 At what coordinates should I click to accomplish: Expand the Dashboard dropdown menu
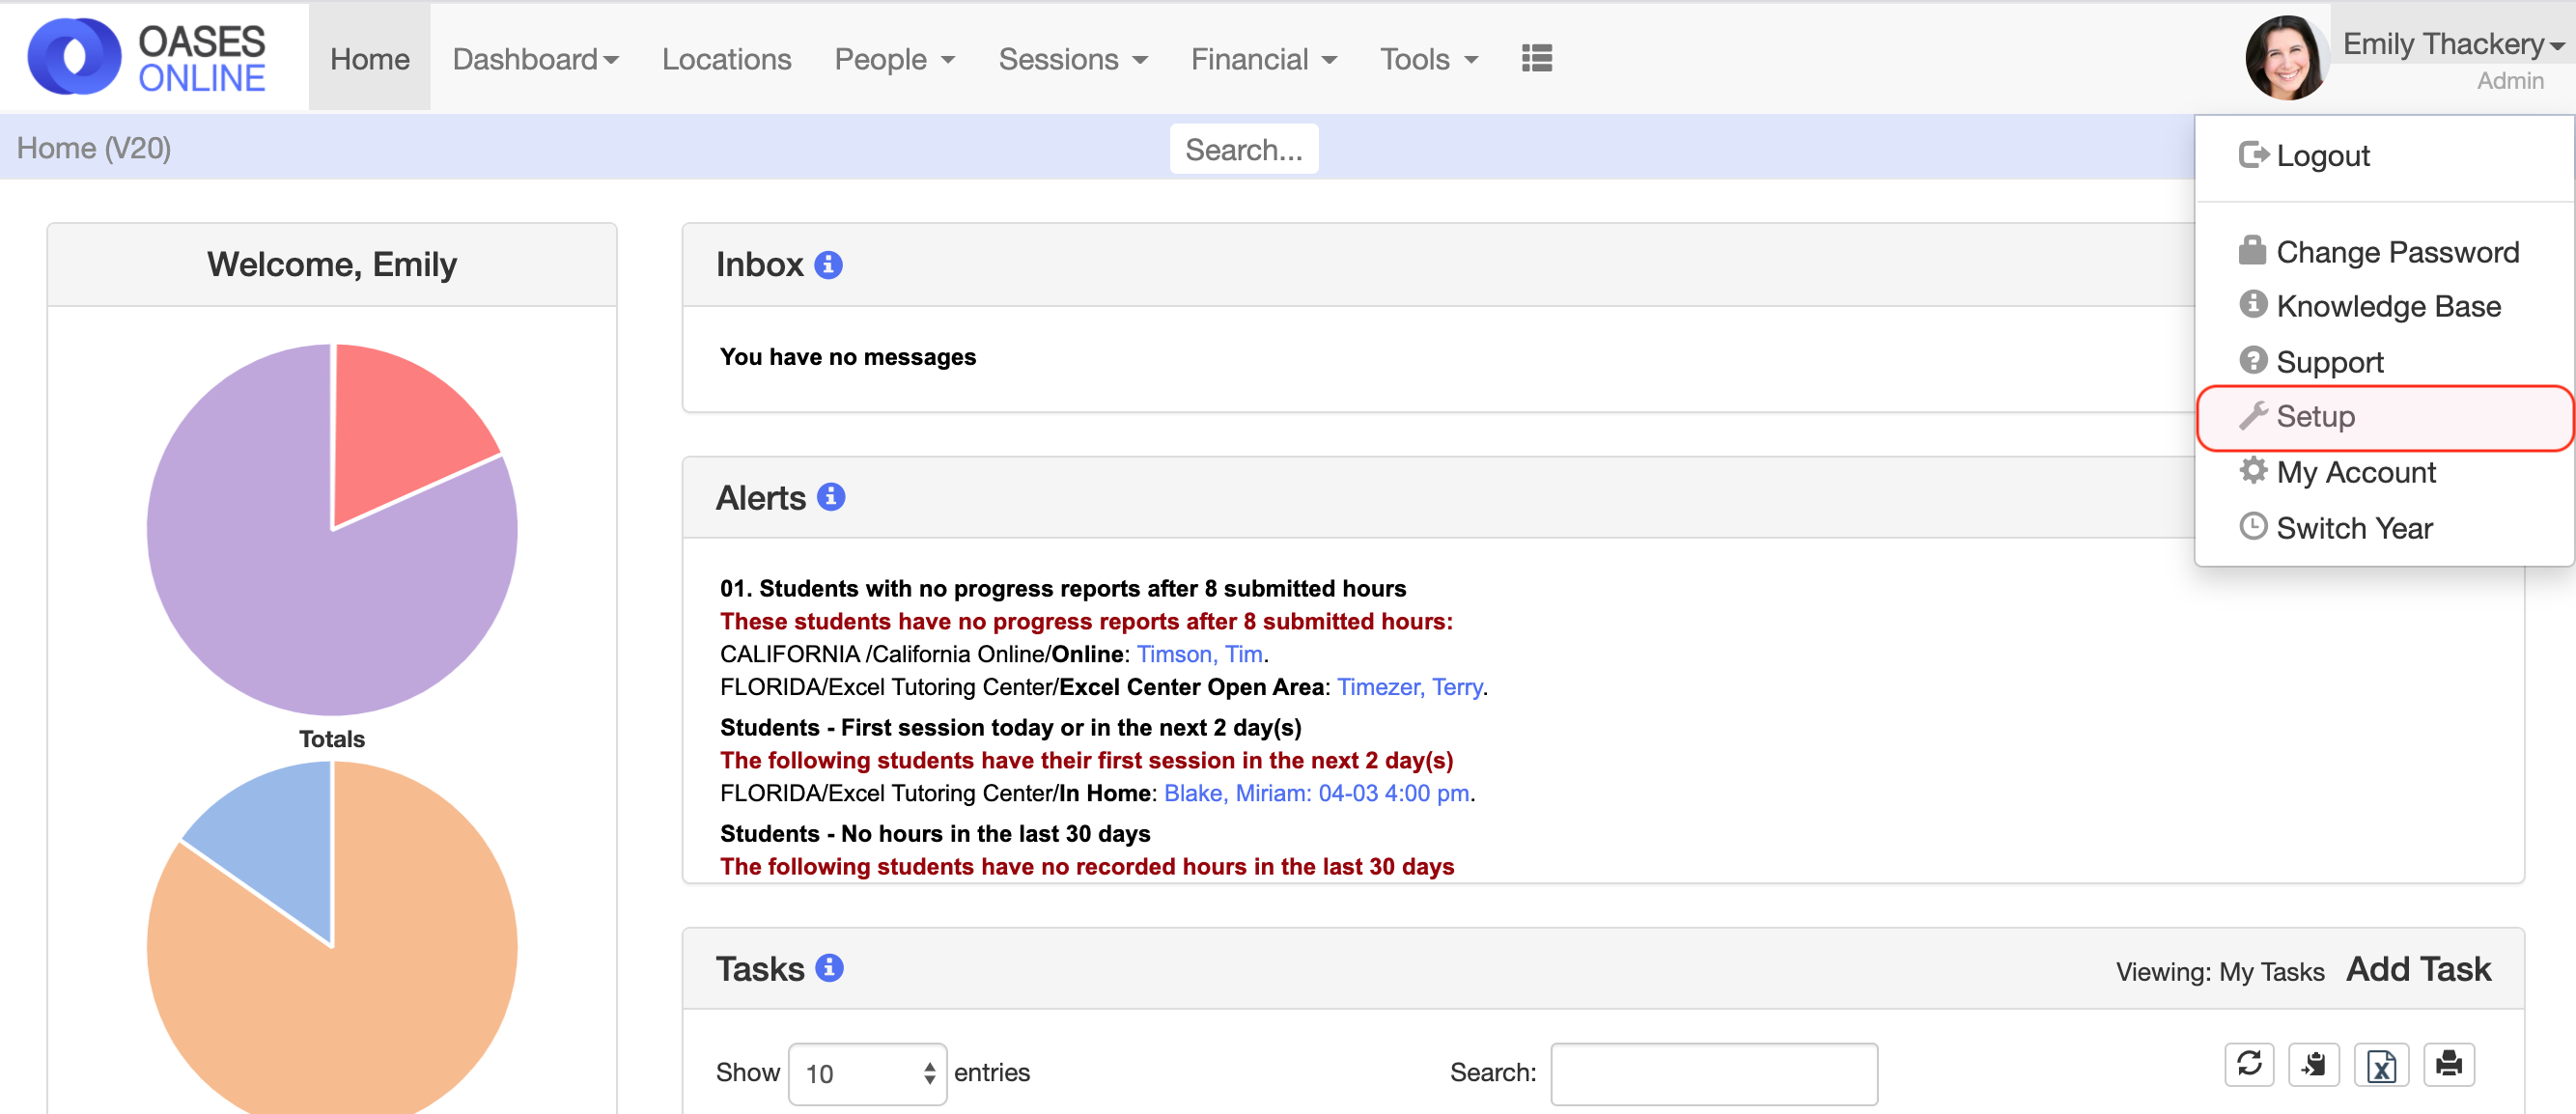(535, 60)
